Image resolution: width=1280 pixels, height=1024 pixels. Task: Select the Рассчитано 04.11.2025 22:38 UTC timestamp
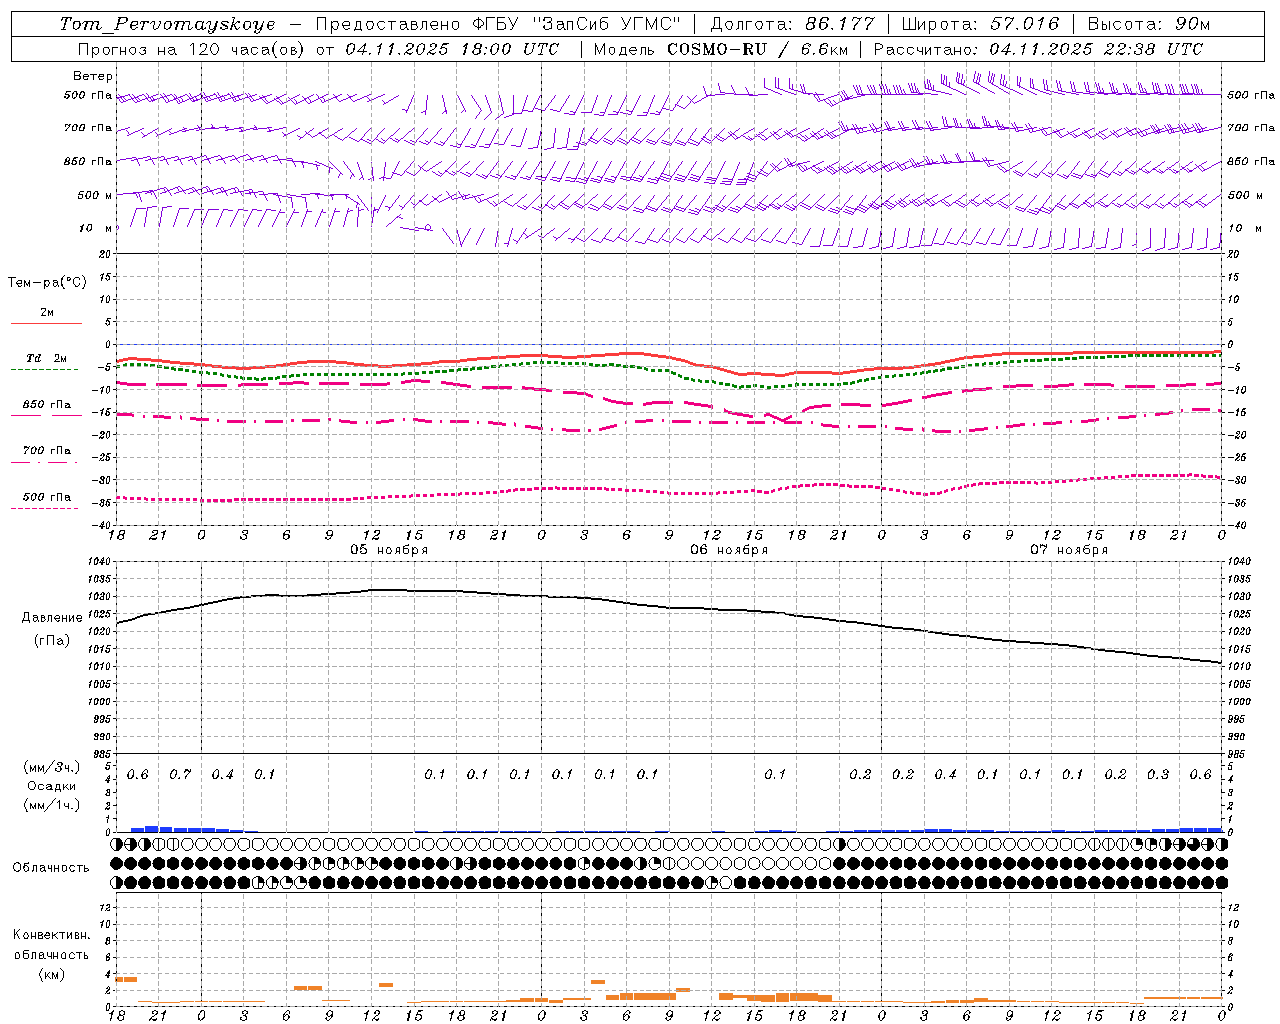1038,49
